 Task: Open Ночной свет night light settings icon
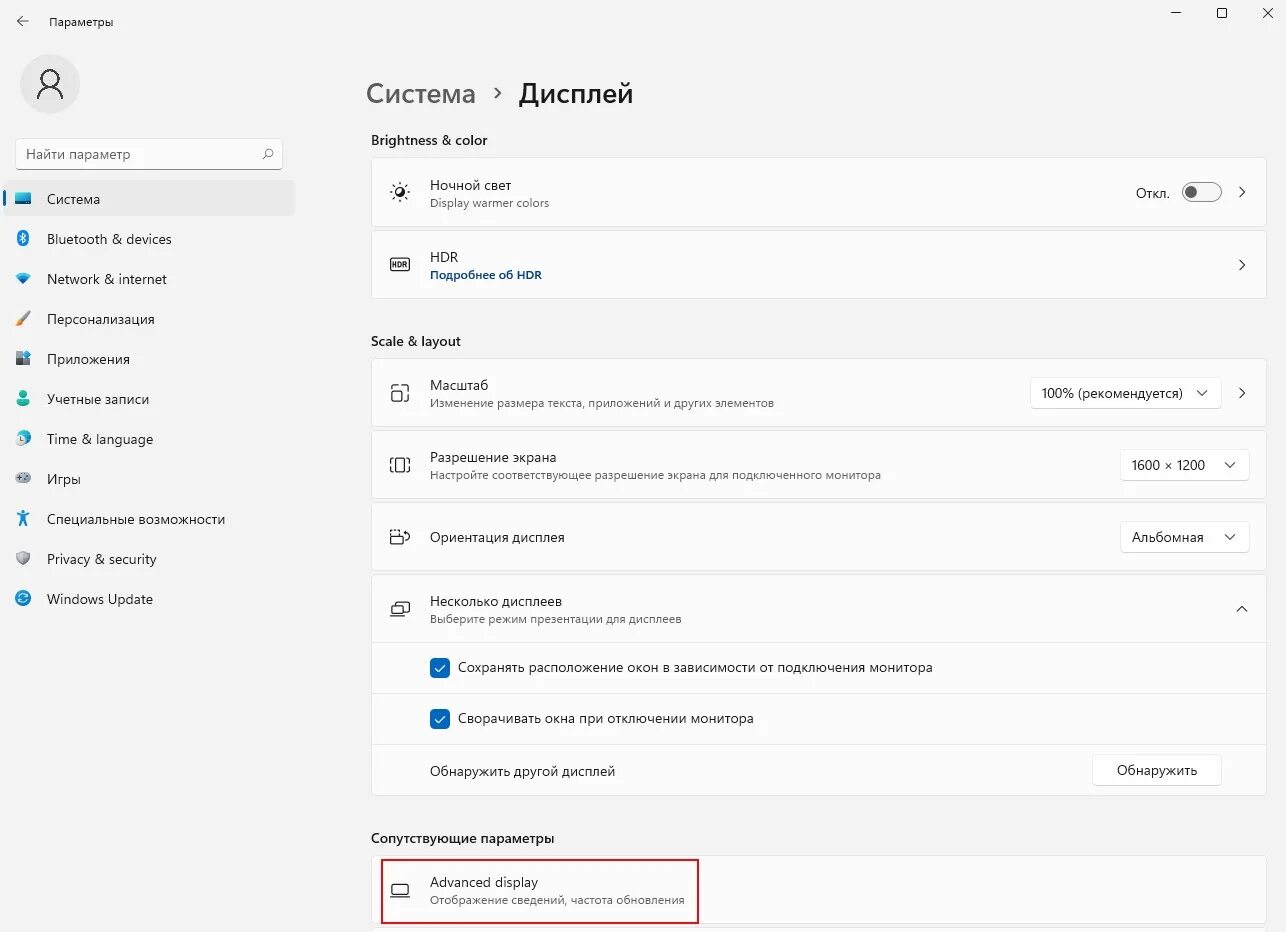pos(399,191)
